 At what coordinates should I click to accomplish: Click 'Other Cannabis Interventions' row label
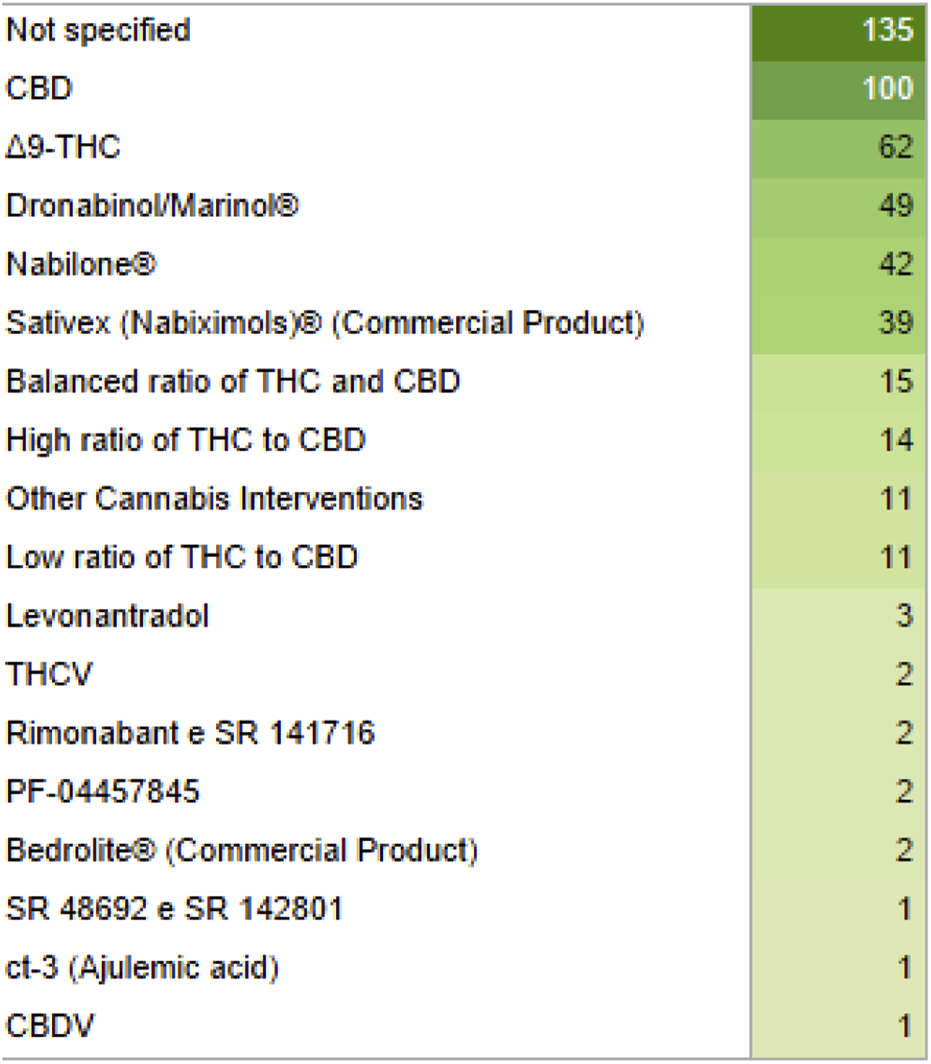(214, 498)
